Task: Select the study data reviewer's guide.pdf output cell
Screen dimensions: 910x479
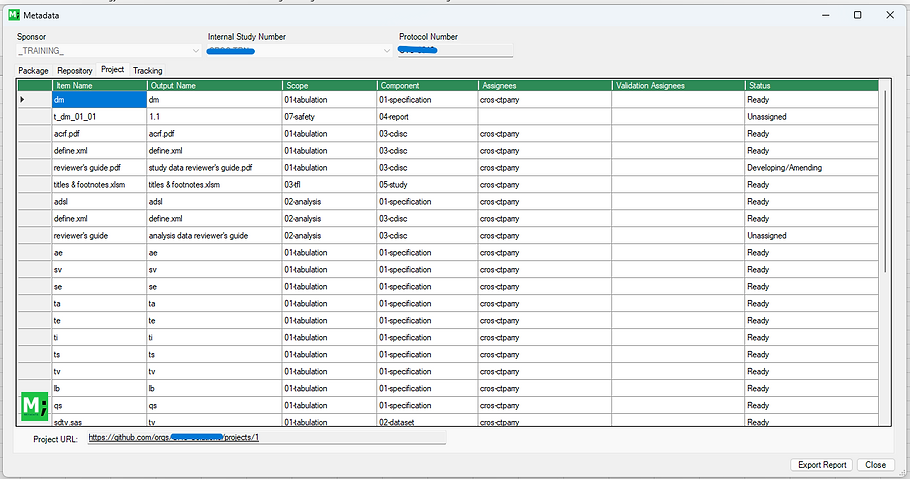Action: click(x=215, y=168)
